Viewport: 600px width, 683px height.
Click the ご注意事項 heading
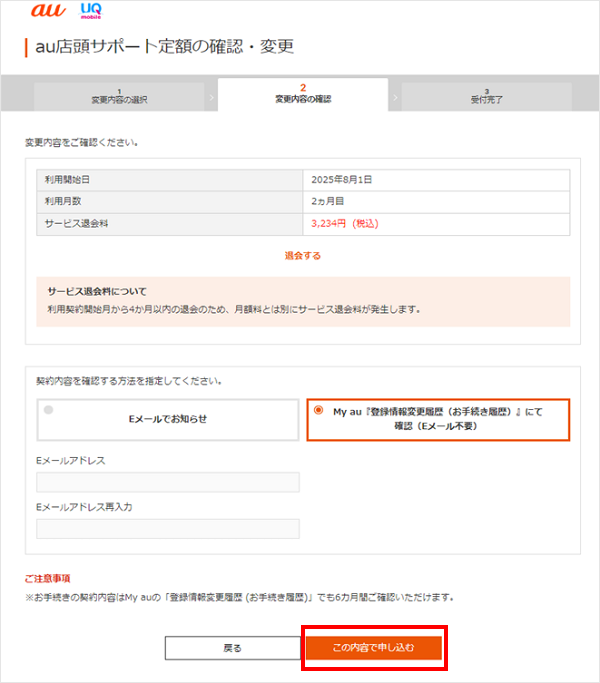pyautogui.click(x=47, y=578)
